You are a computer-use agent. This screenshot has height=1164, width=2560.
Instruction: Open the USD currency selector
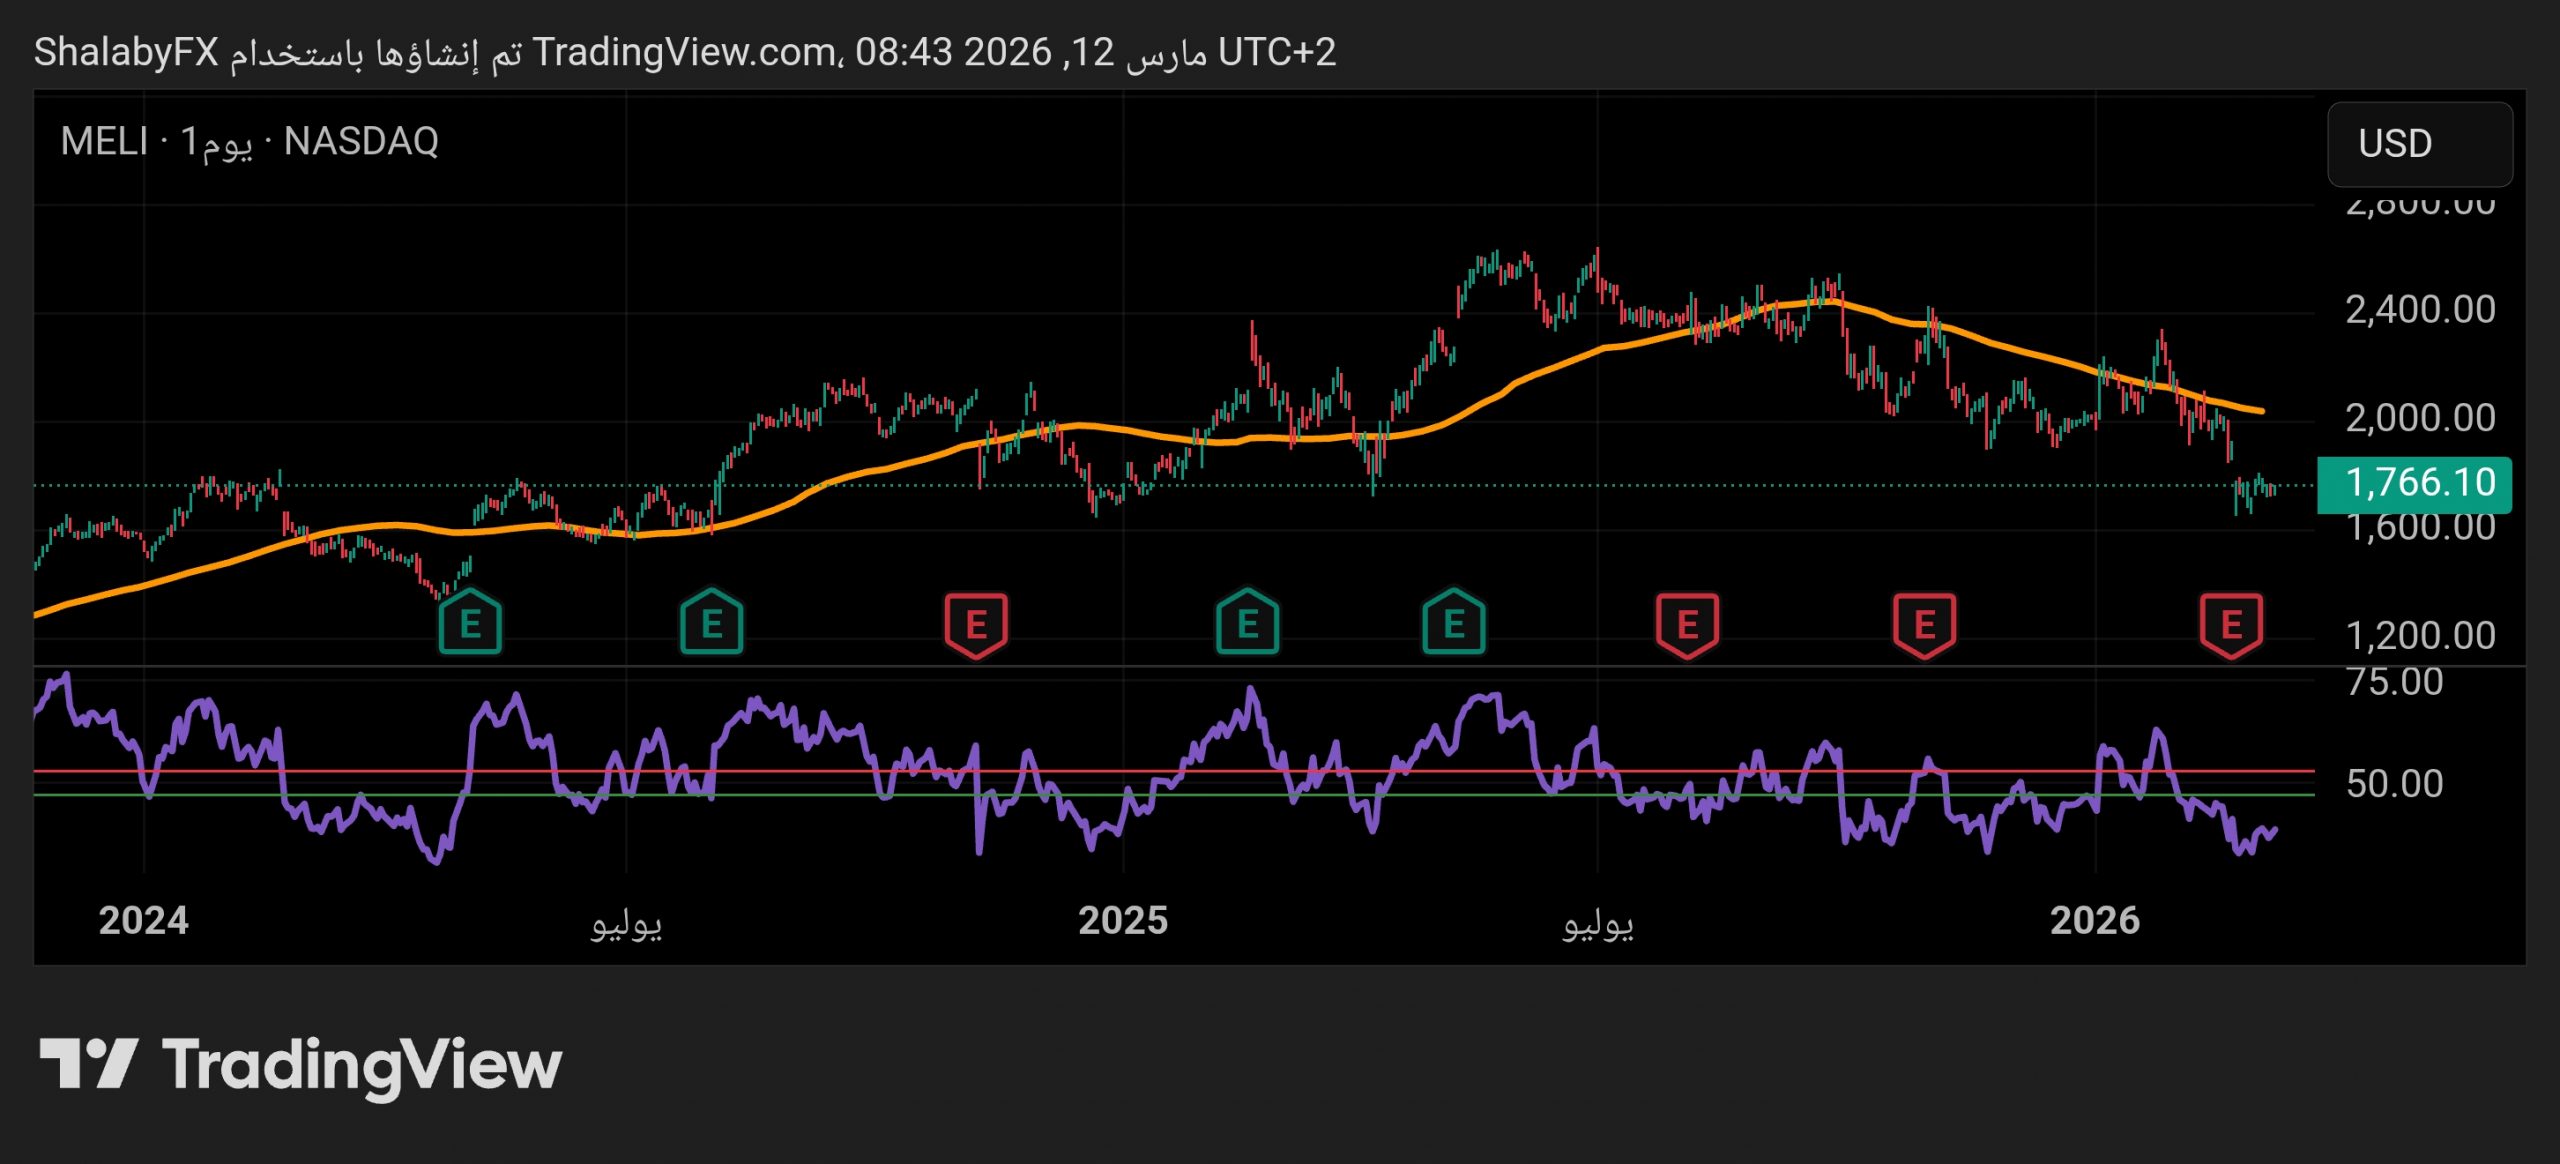click(2419, 144)
